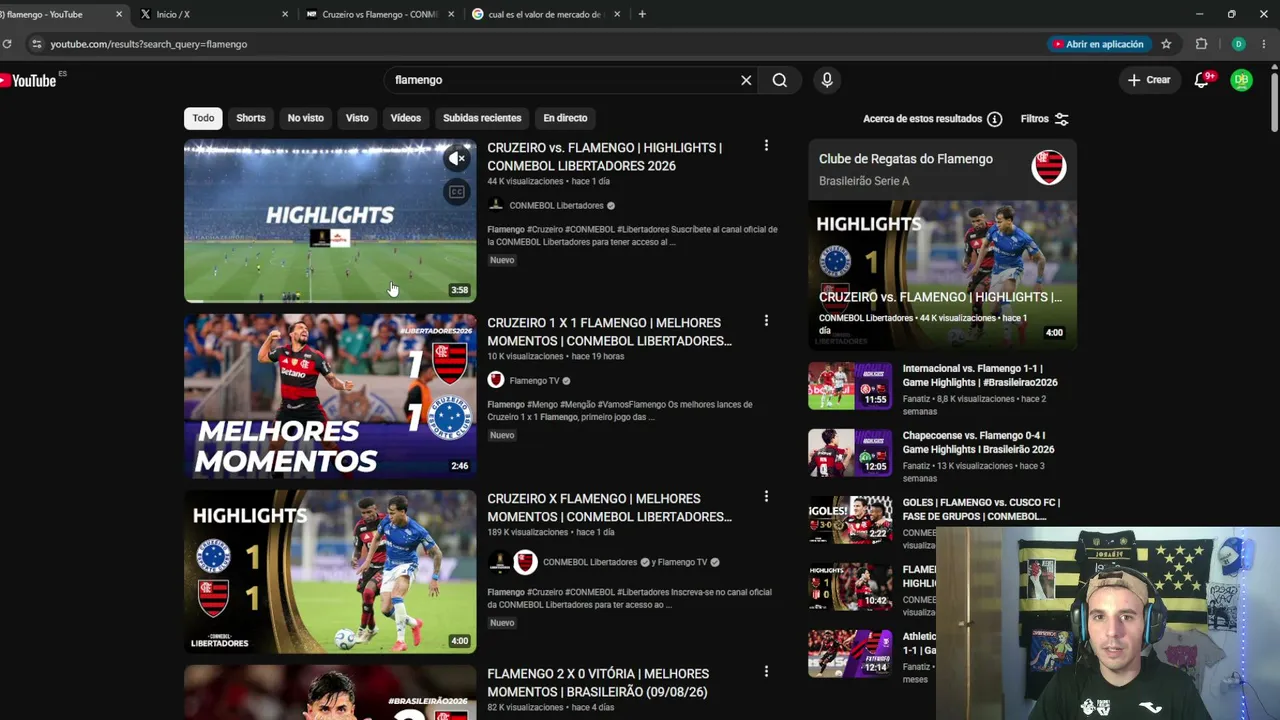View site information icon in address bar
Viewport: 1280px width, 720px height.
coord(37,44)
